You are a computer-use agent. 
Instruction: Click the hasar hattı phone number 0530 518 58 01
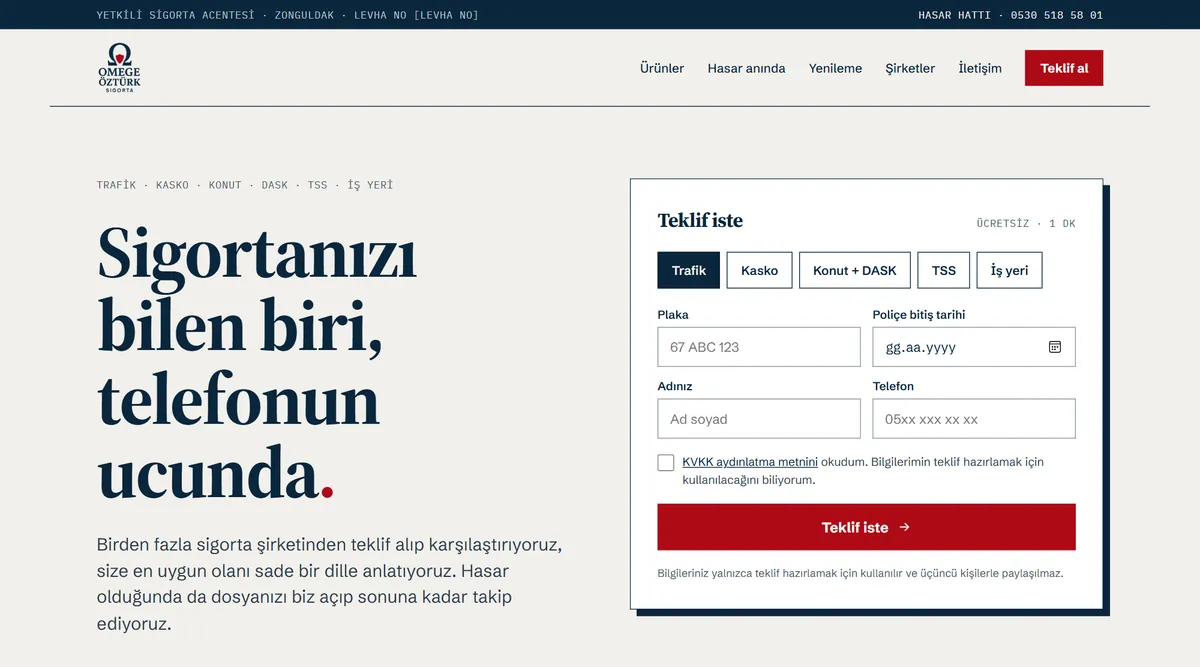(1057, 15)
